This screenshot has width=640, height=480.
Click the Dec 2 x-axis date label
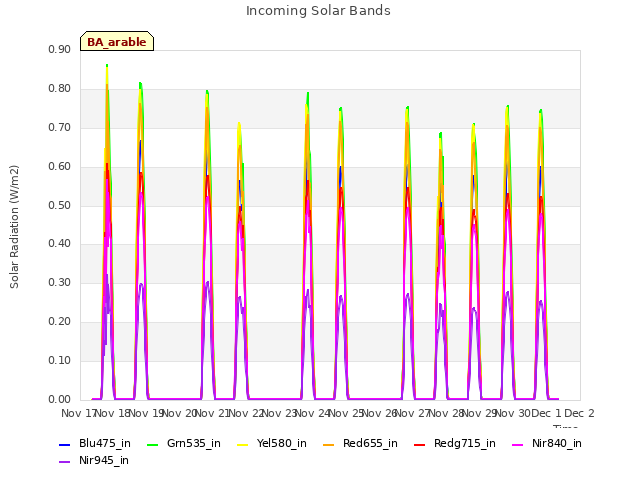pyautogui.click(x=579, y=413)
